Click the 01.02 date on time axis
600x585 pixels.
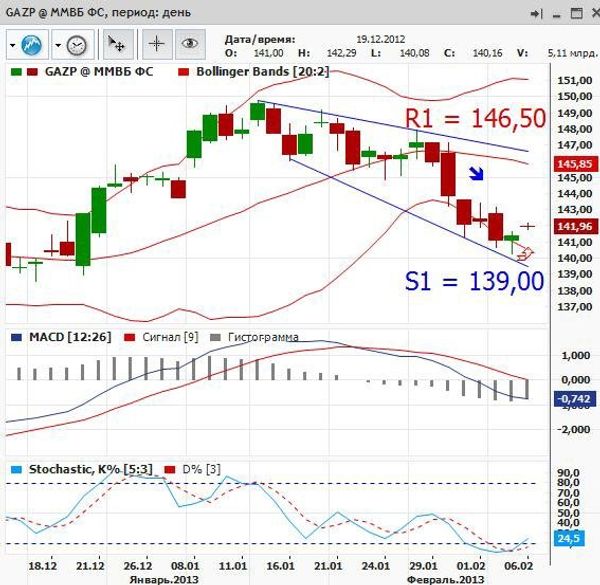(x=471, y=566)
